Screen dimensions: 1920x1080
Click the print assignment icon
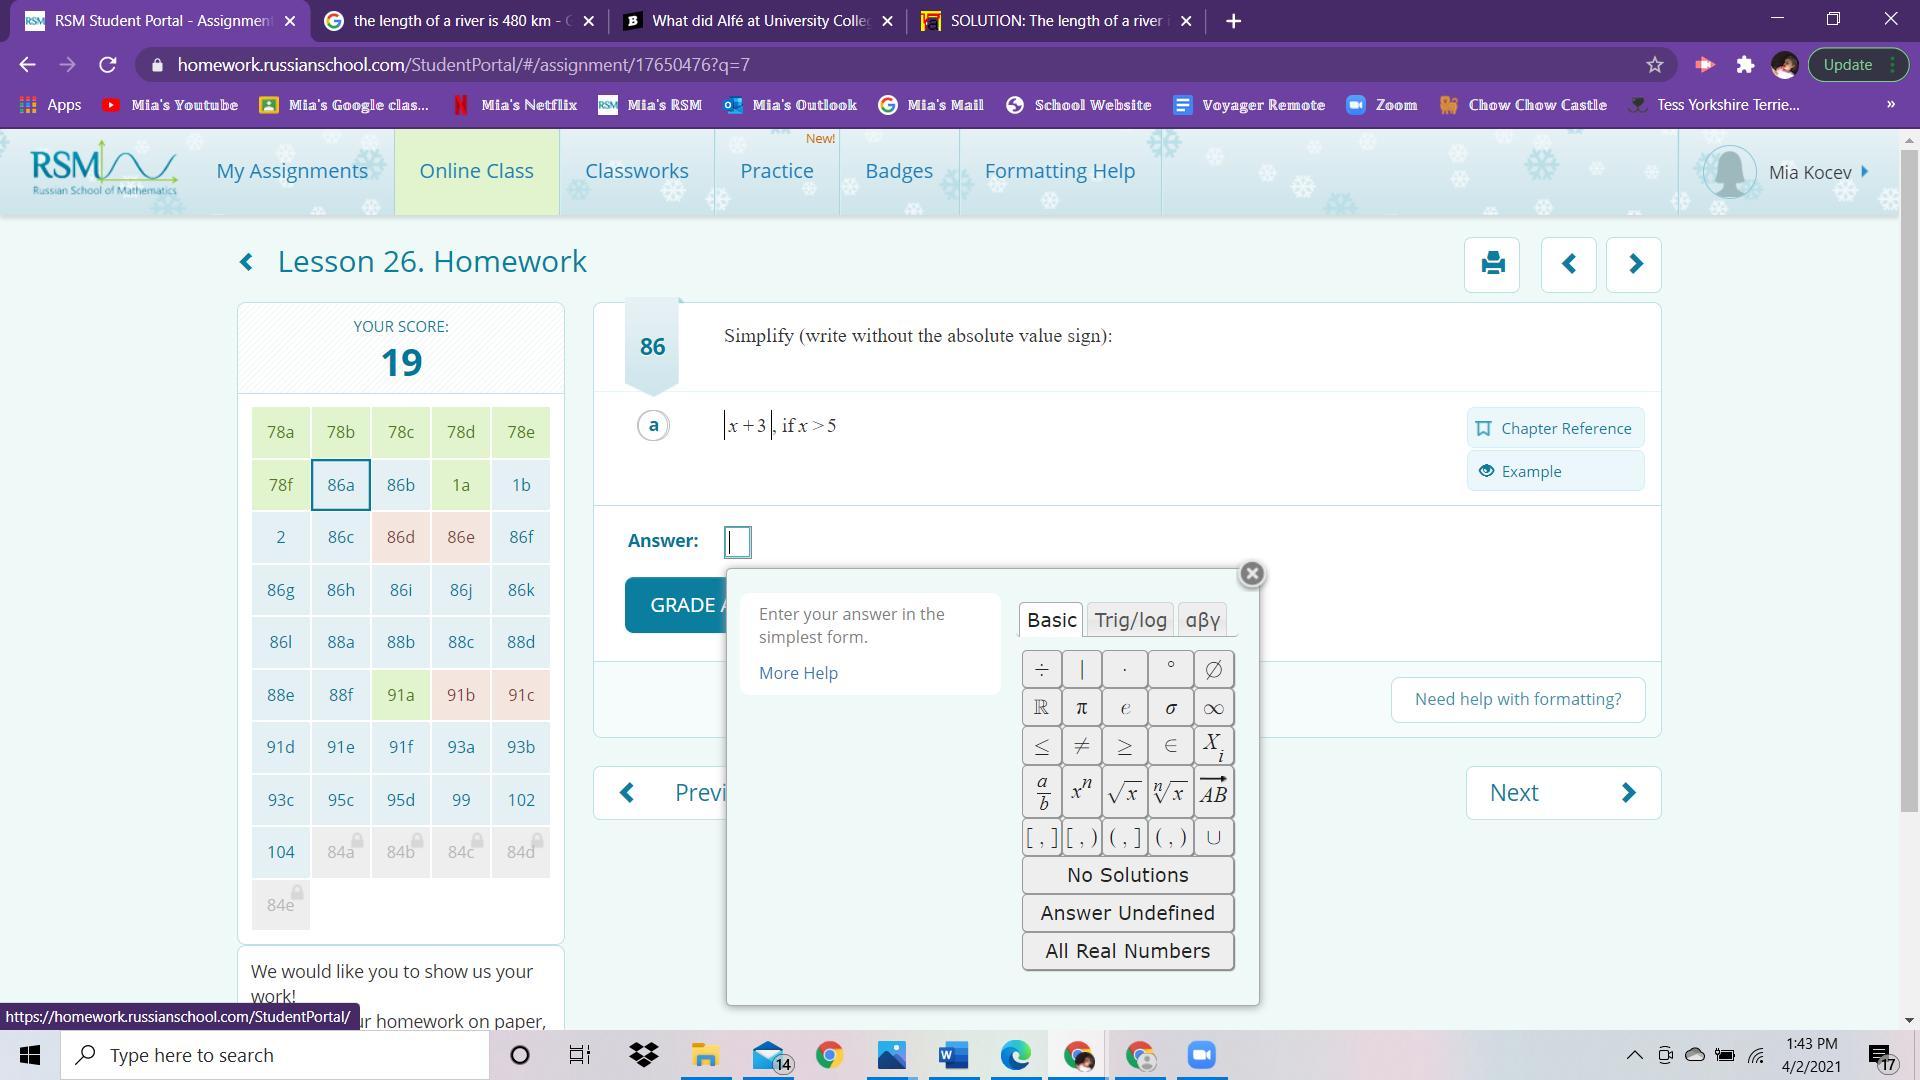pyautogui.click(x=1492, y=264)
